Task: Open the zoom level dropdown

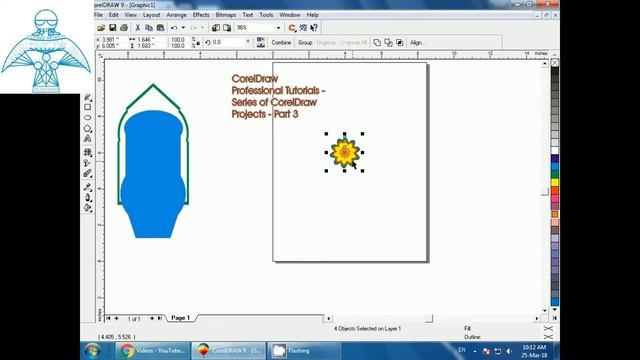Action: [278, 28]
